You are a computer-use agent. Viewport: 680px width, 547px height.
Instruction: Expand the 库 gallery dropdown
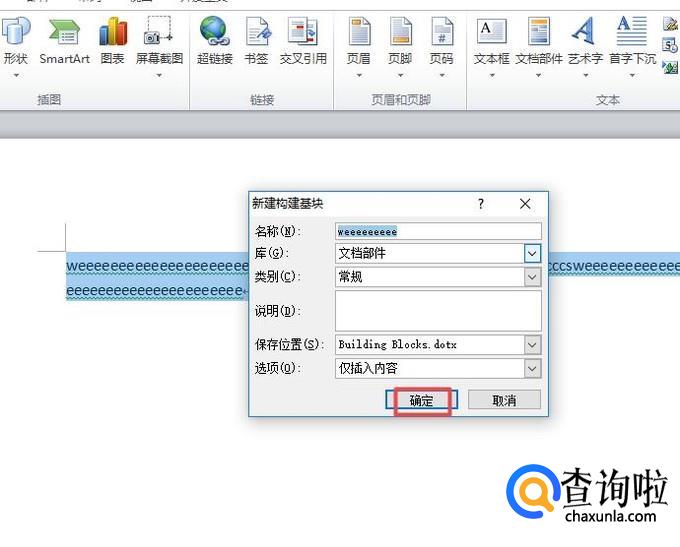tap(533, 254)
